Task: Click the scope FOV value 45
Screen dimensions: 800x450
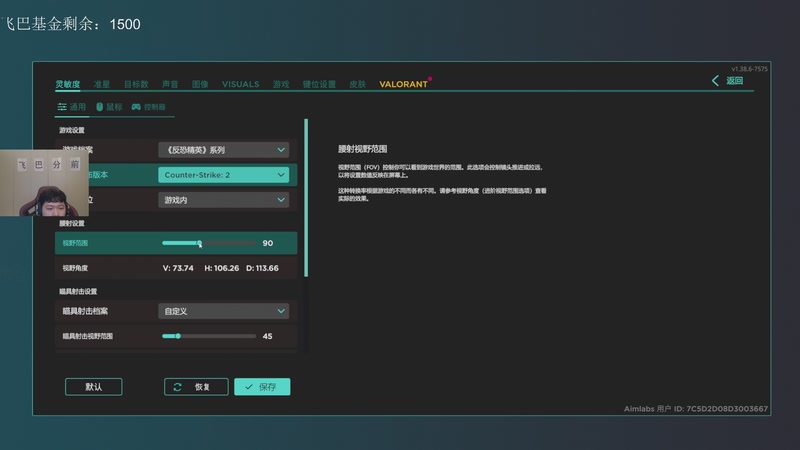Action: pyautogui.click(x=267, y=336)
